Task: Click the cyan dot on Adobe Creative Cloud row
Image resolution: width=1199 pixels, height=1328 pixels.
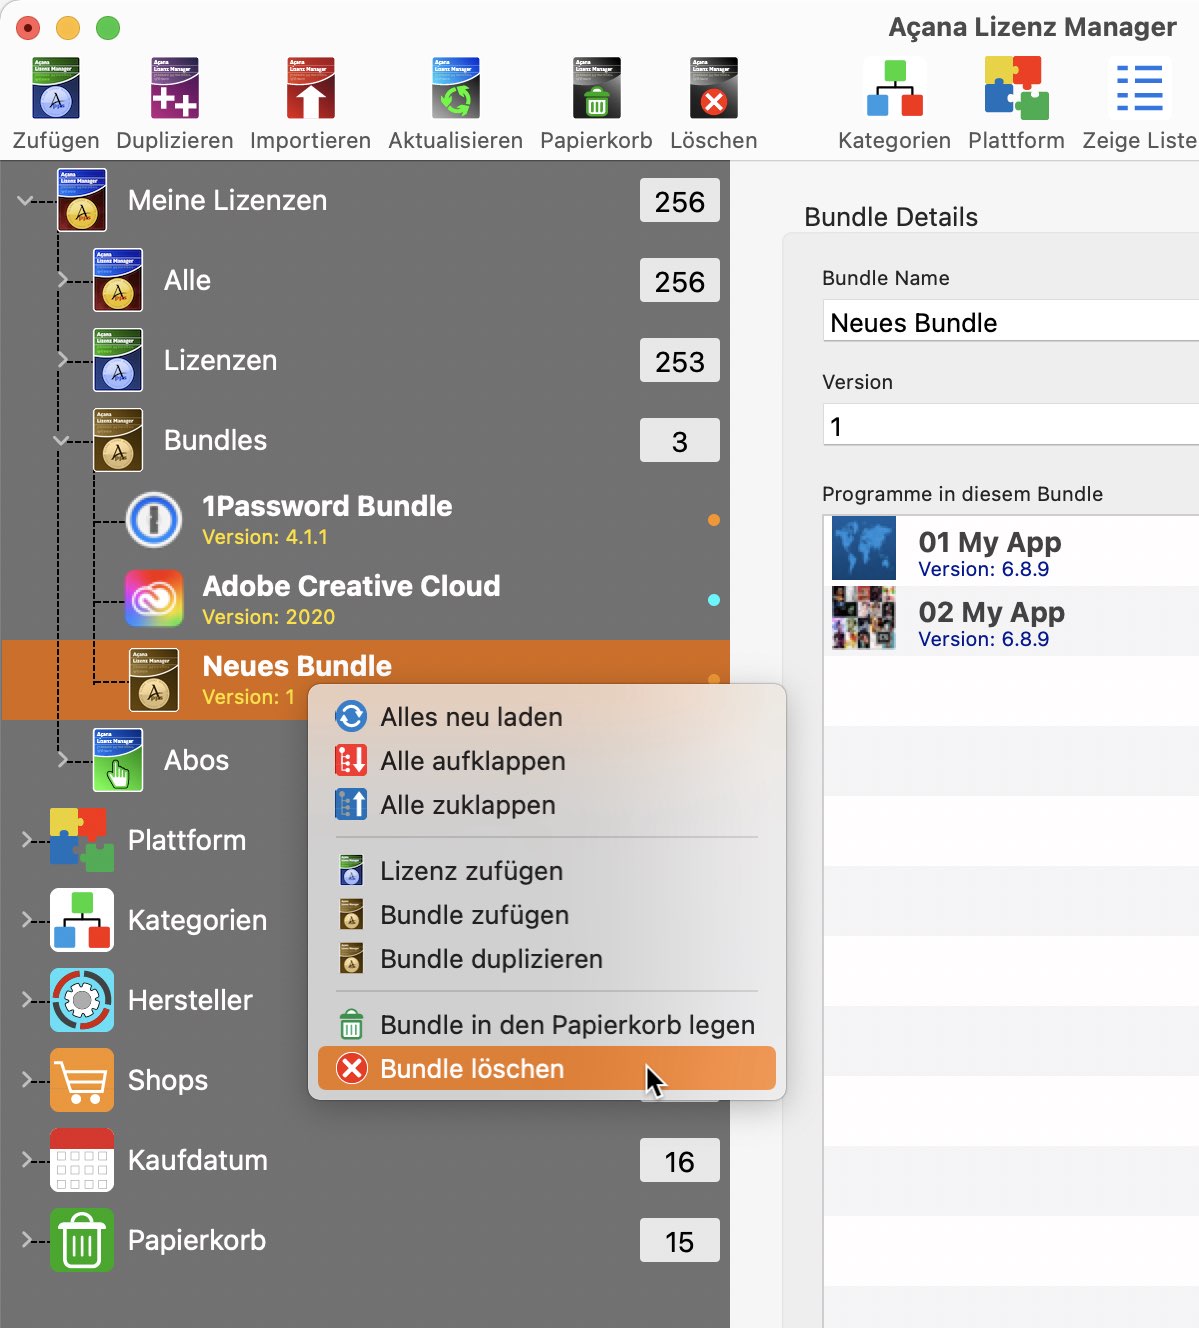Action: (x=714, y=600)
